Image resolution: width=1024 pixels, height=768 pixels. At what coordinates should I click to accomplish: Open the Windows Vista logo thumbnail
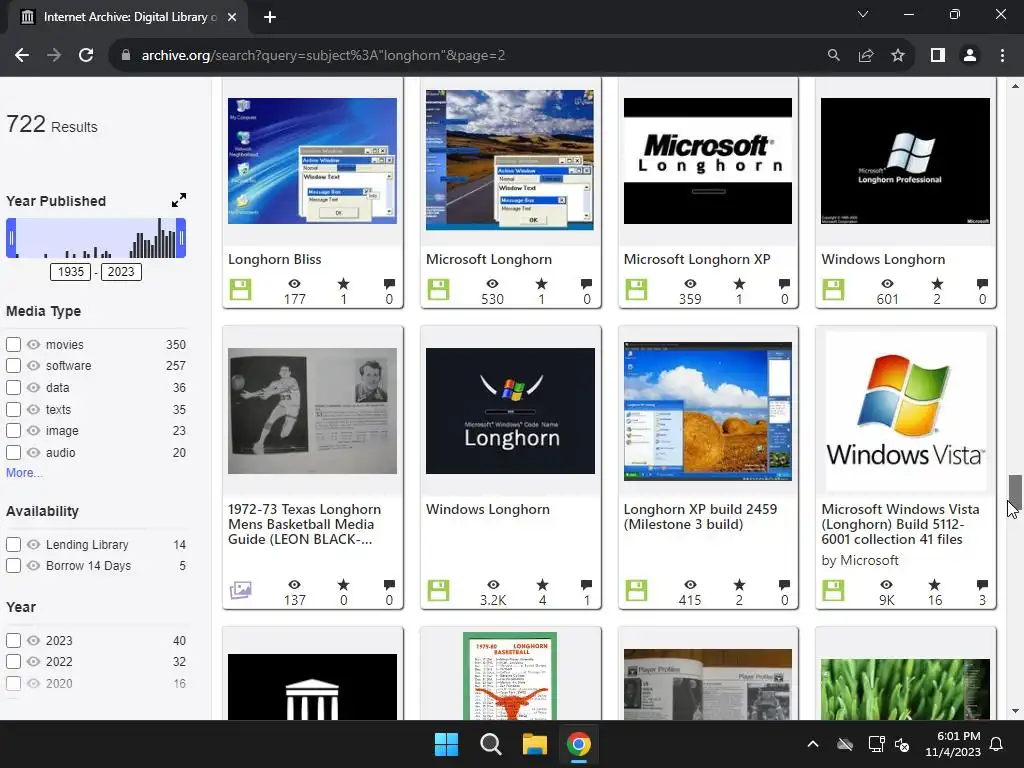[x=905, y=411]
